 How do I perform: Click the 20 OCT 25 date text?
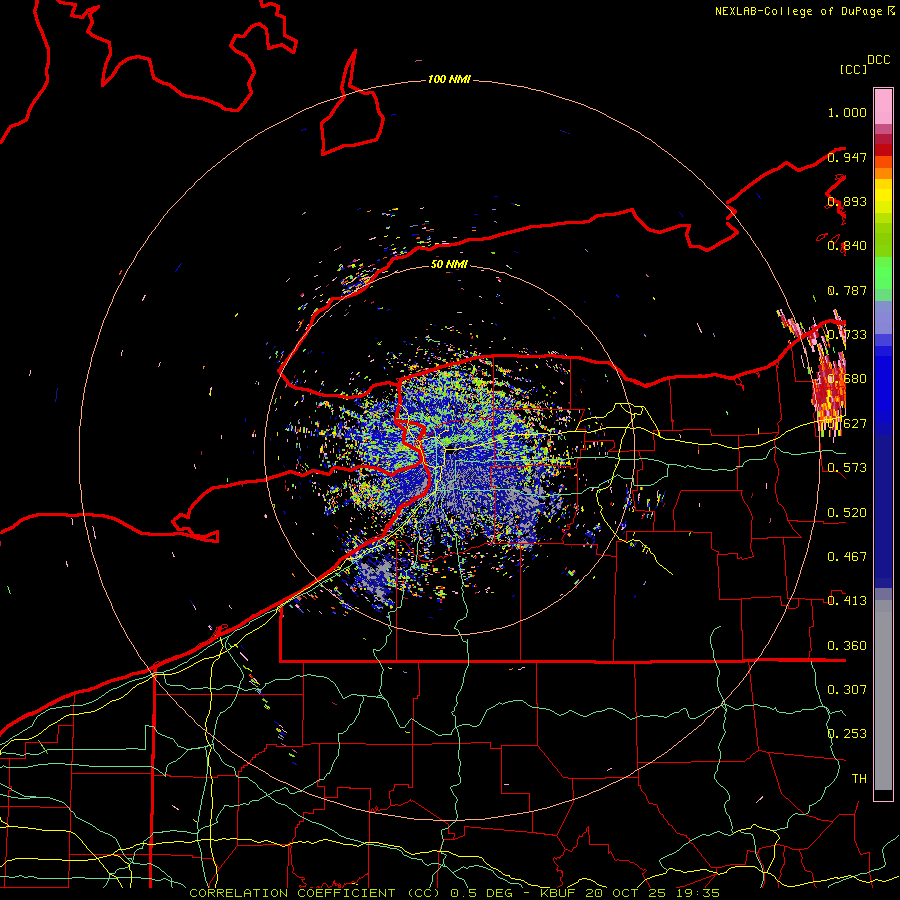point(624,893)
